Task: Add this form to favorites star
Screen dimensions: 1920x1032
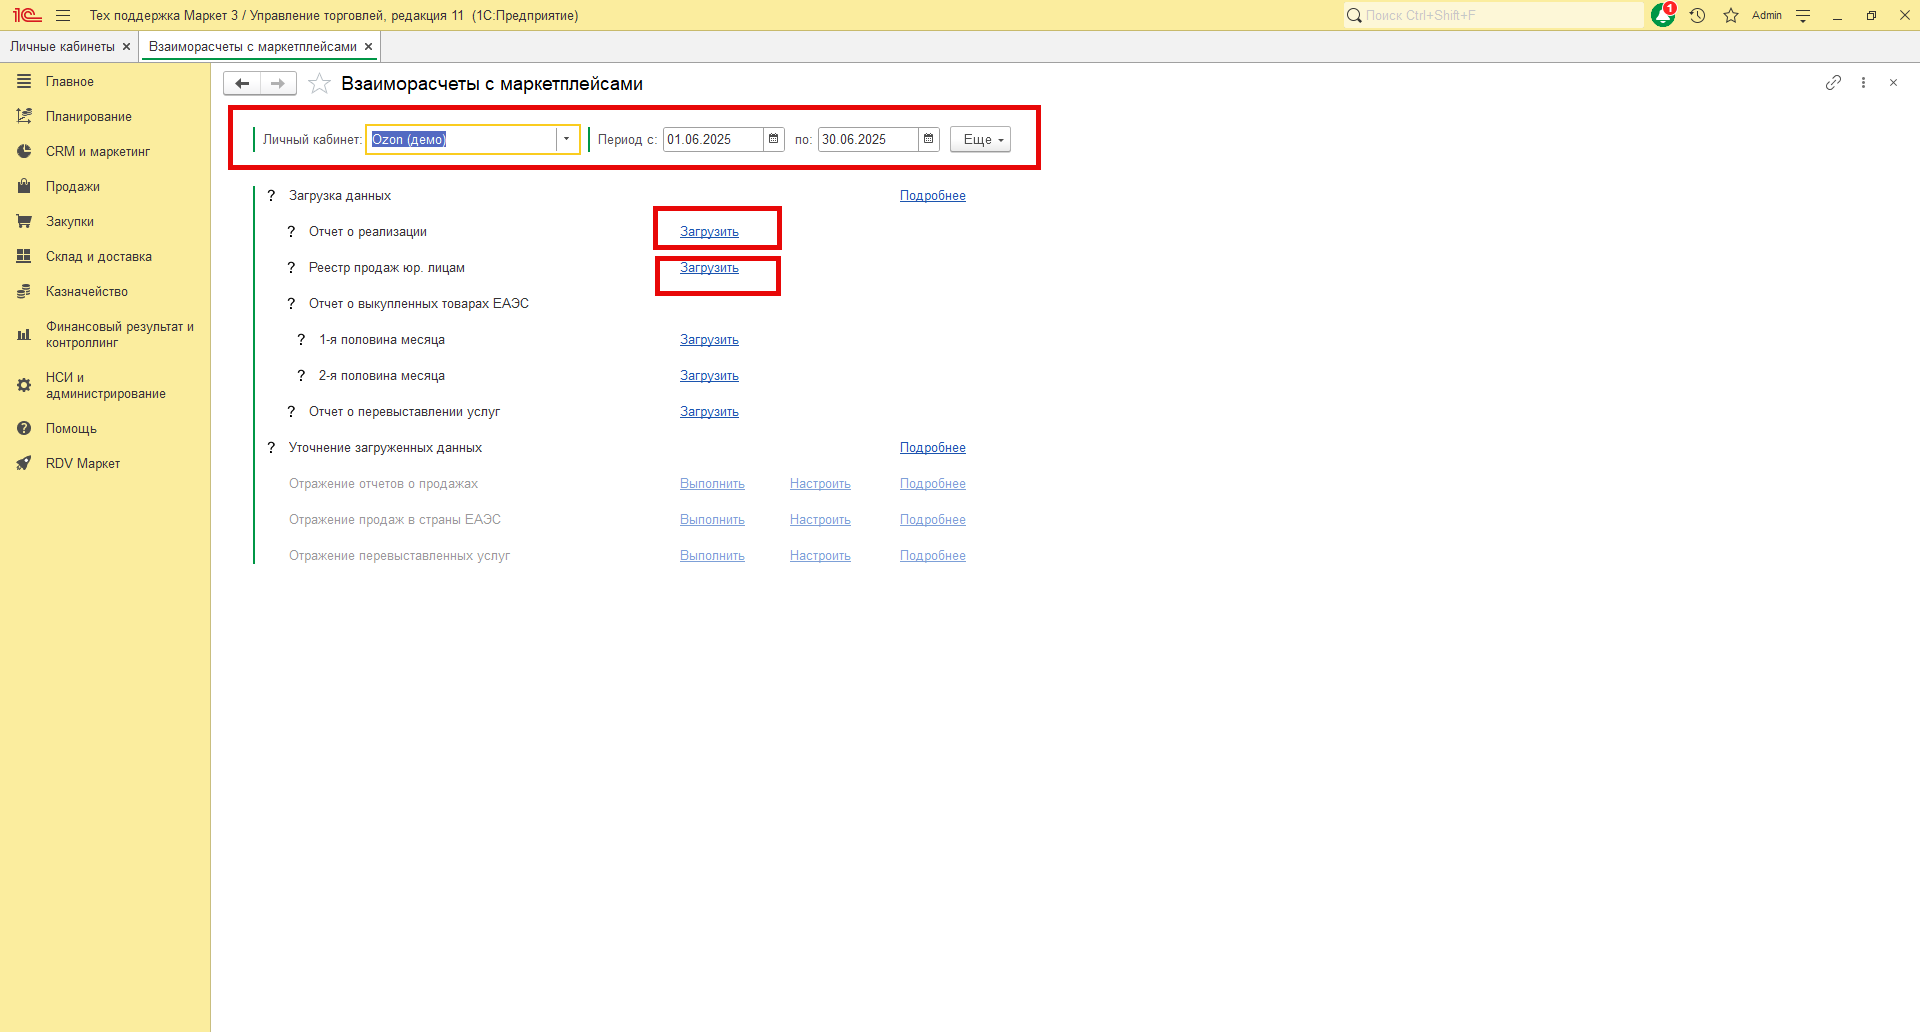Action: (319, 83)
